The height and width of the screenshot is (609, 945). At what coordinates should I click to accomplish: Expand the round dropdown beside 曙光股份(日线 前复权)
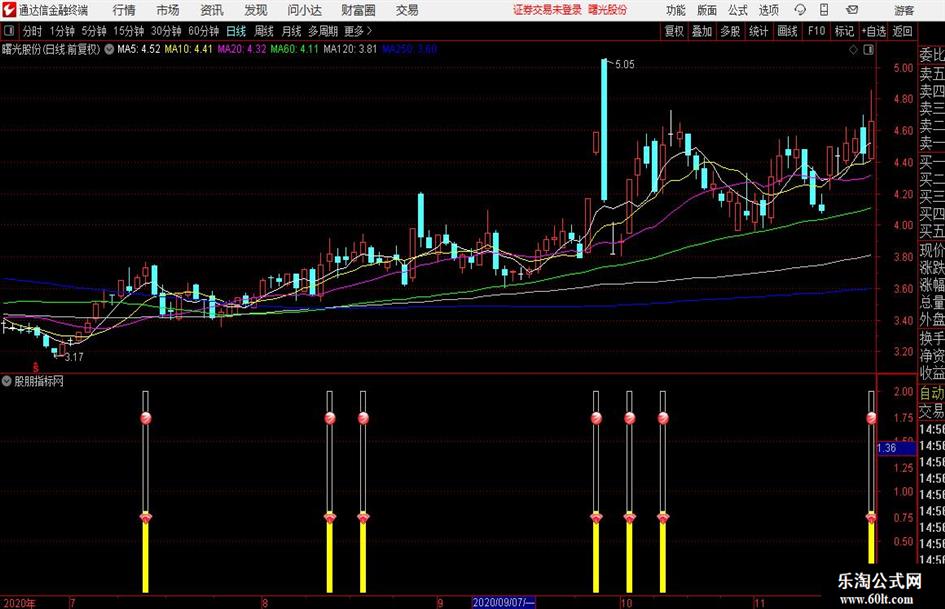coord(109,49)
